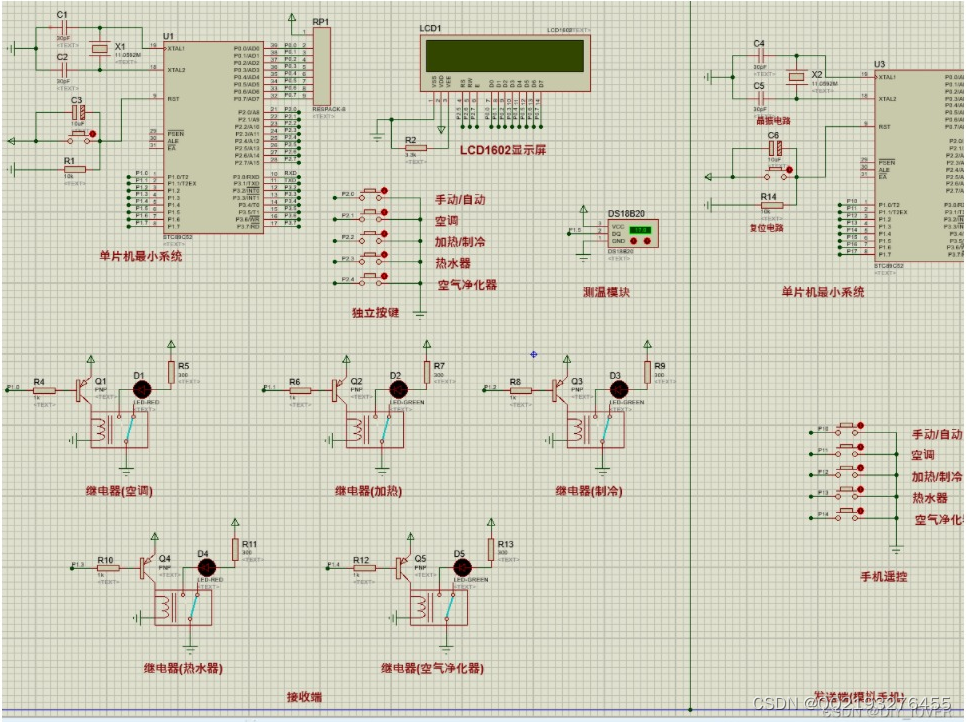The height and width of the screenshot is (722, 966).
Task: Select PNP transistor Q2
Action: 340,389
